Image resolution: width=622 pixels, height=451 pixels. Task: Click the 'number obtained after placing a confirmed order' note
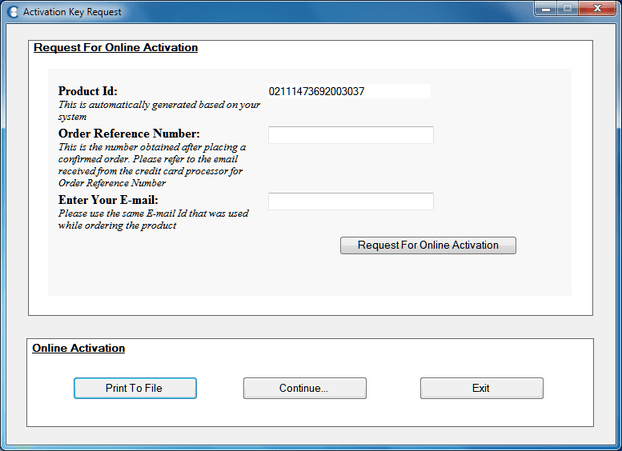pos(152,165)
